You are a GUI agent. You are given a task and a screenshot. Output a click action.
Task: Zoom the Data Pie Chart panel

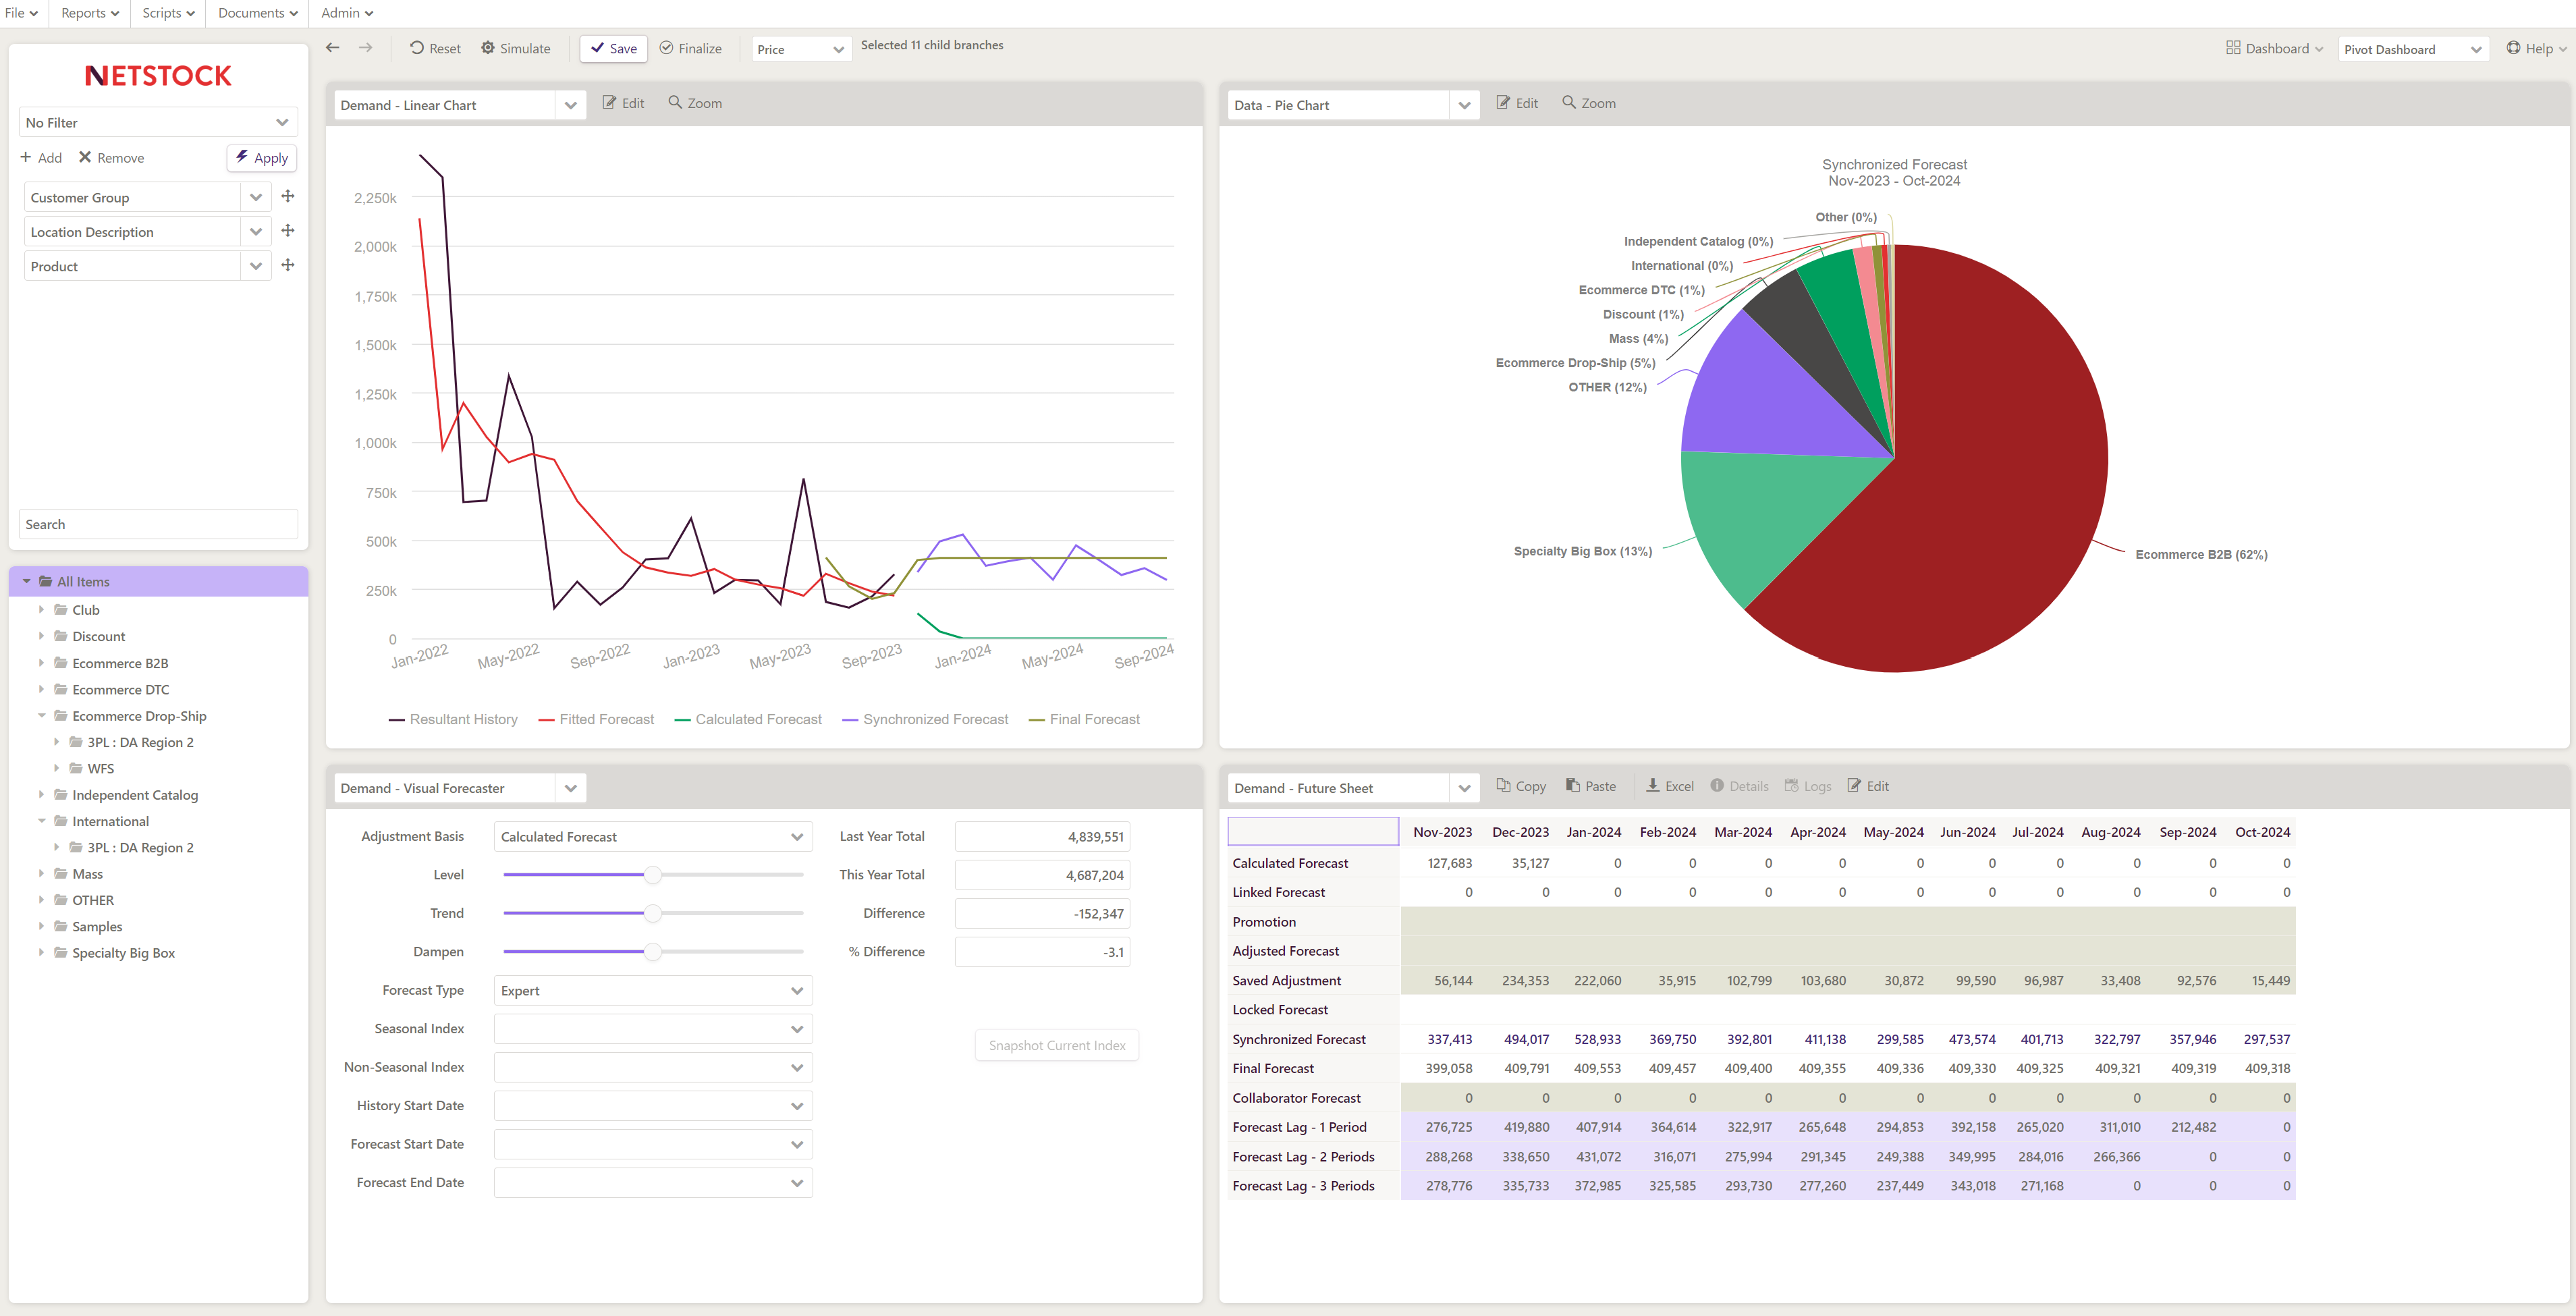pos(1588,102)
